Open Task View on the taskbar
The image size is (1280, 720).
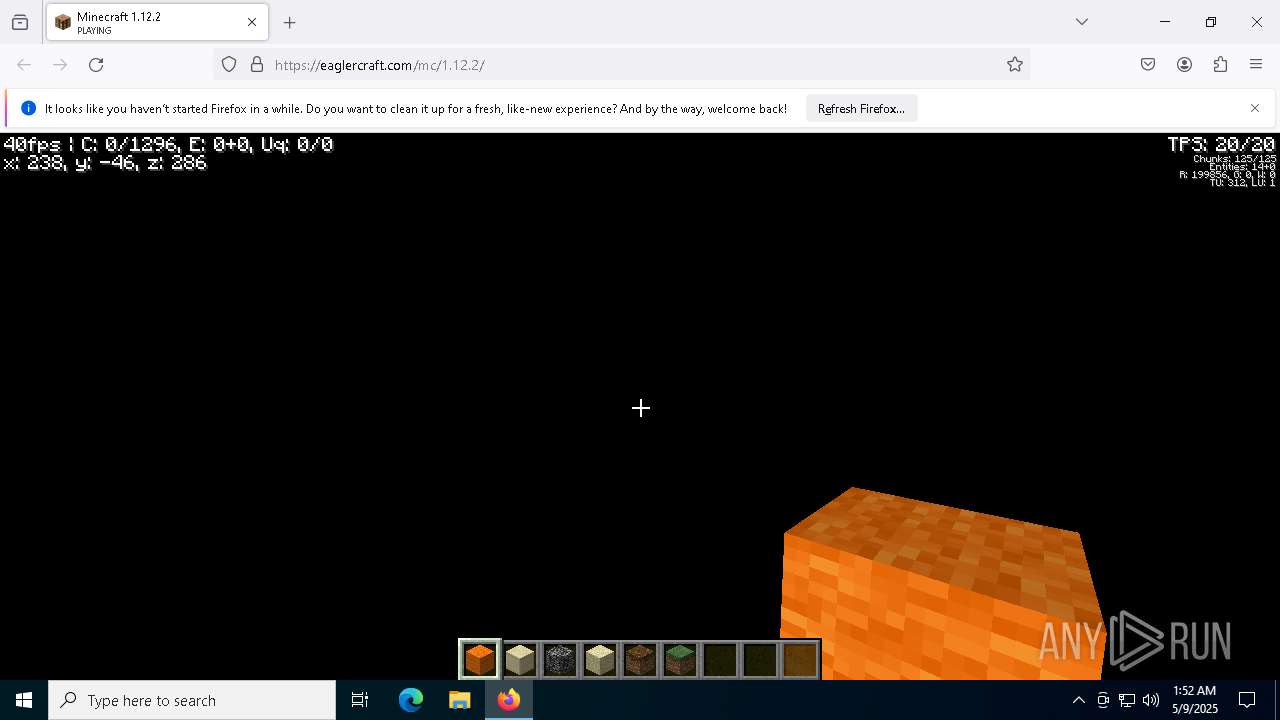(x=360, y=700)
